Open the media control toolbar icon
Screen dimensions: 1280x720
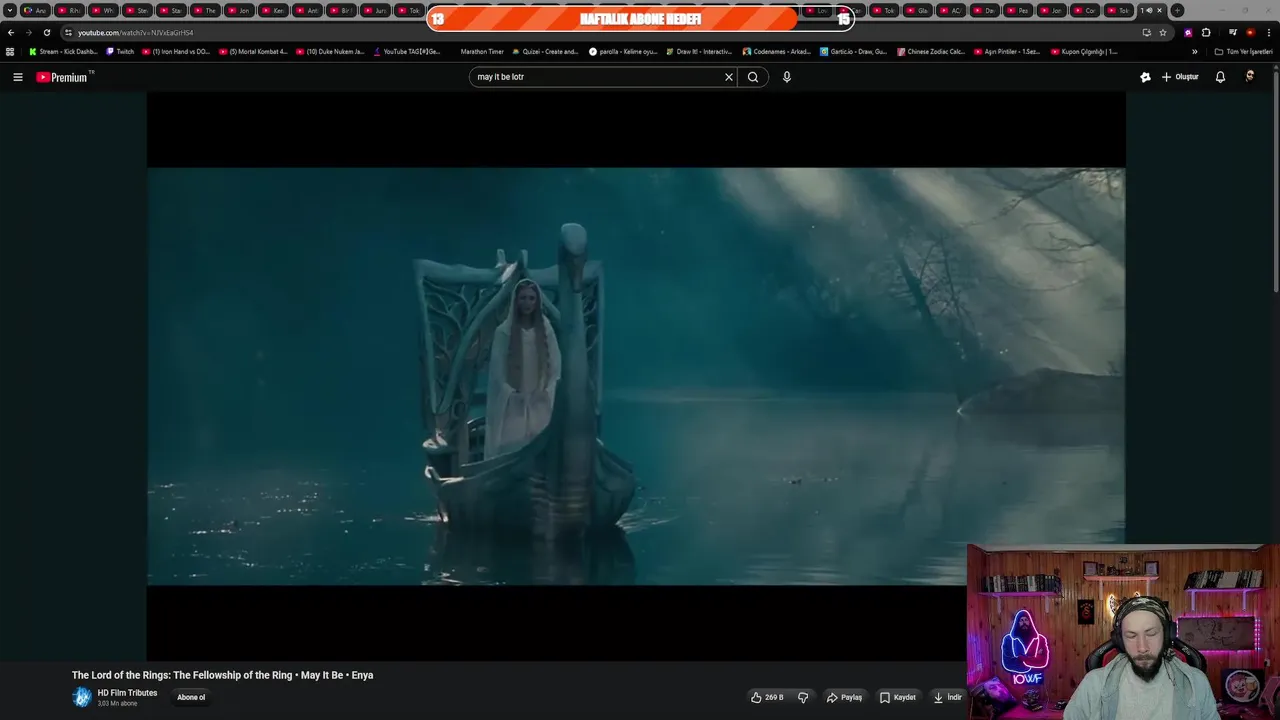click(x=1233, y=32)
